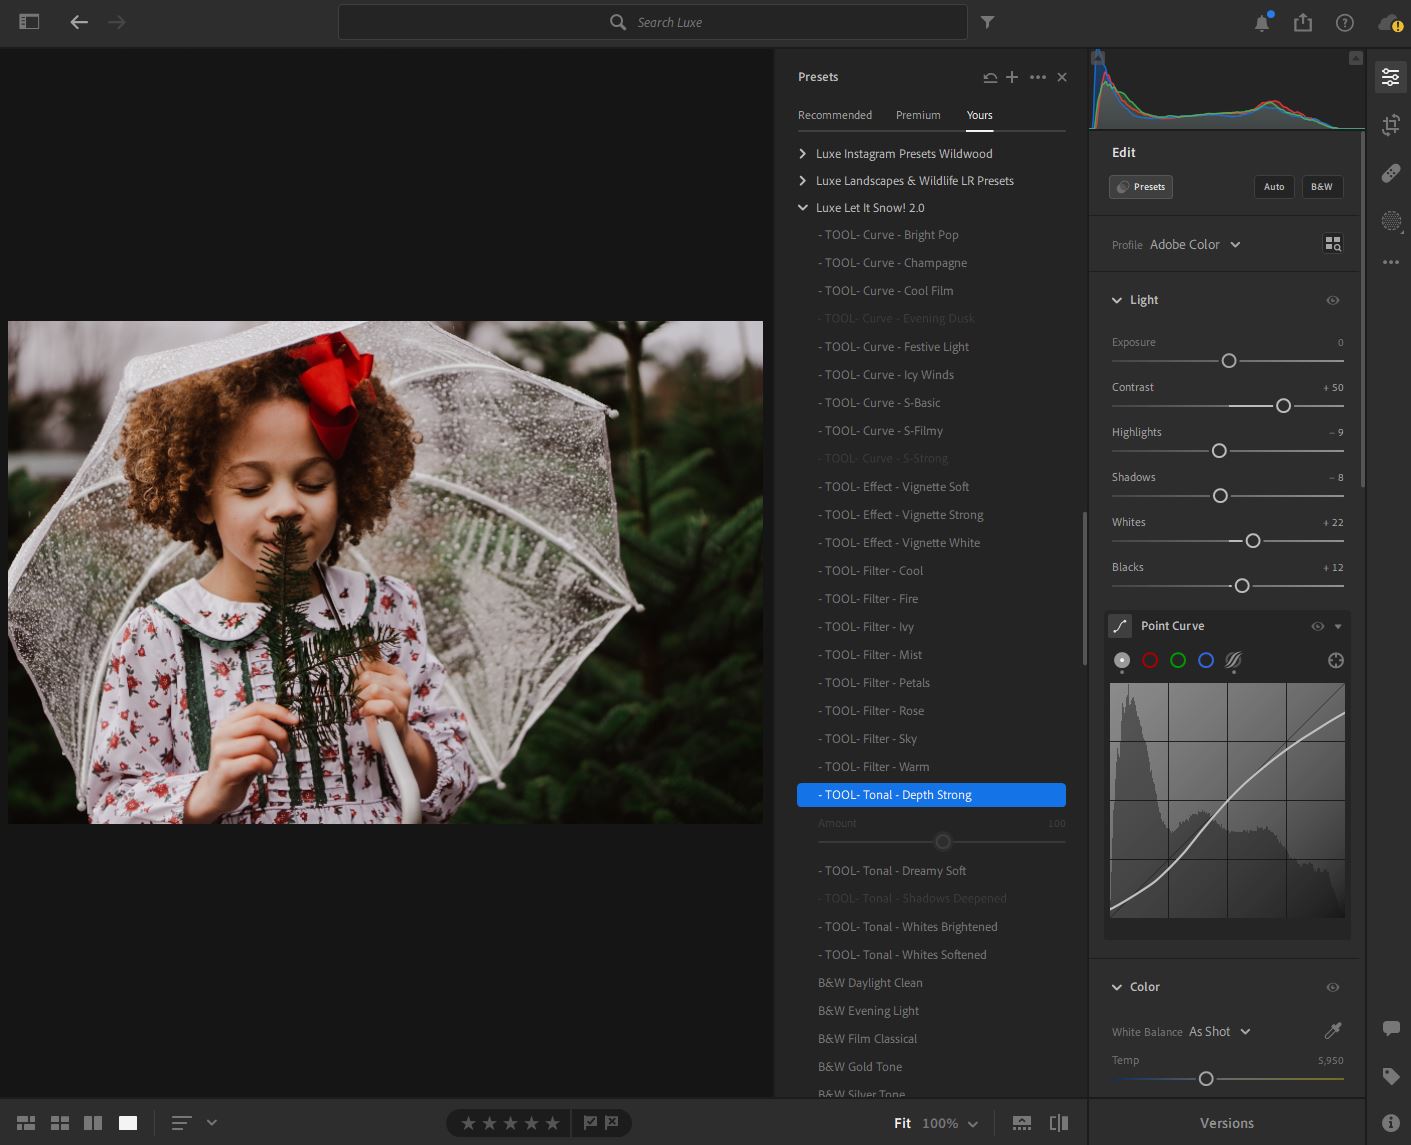Click the white balance eyedropper
The image size is (1411, 1145).
(x=1332, y=1031)
